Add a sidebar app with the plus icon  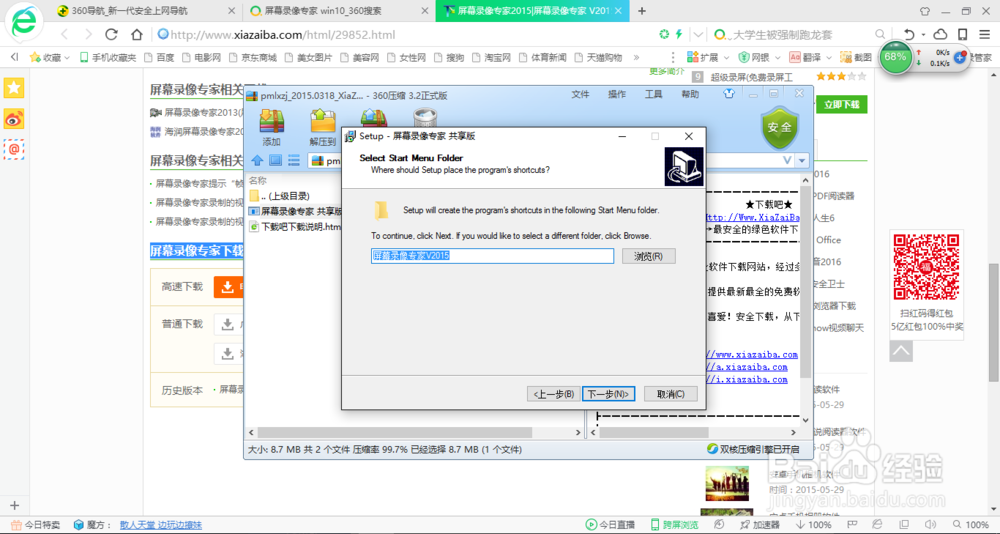(x=15, y=505)
